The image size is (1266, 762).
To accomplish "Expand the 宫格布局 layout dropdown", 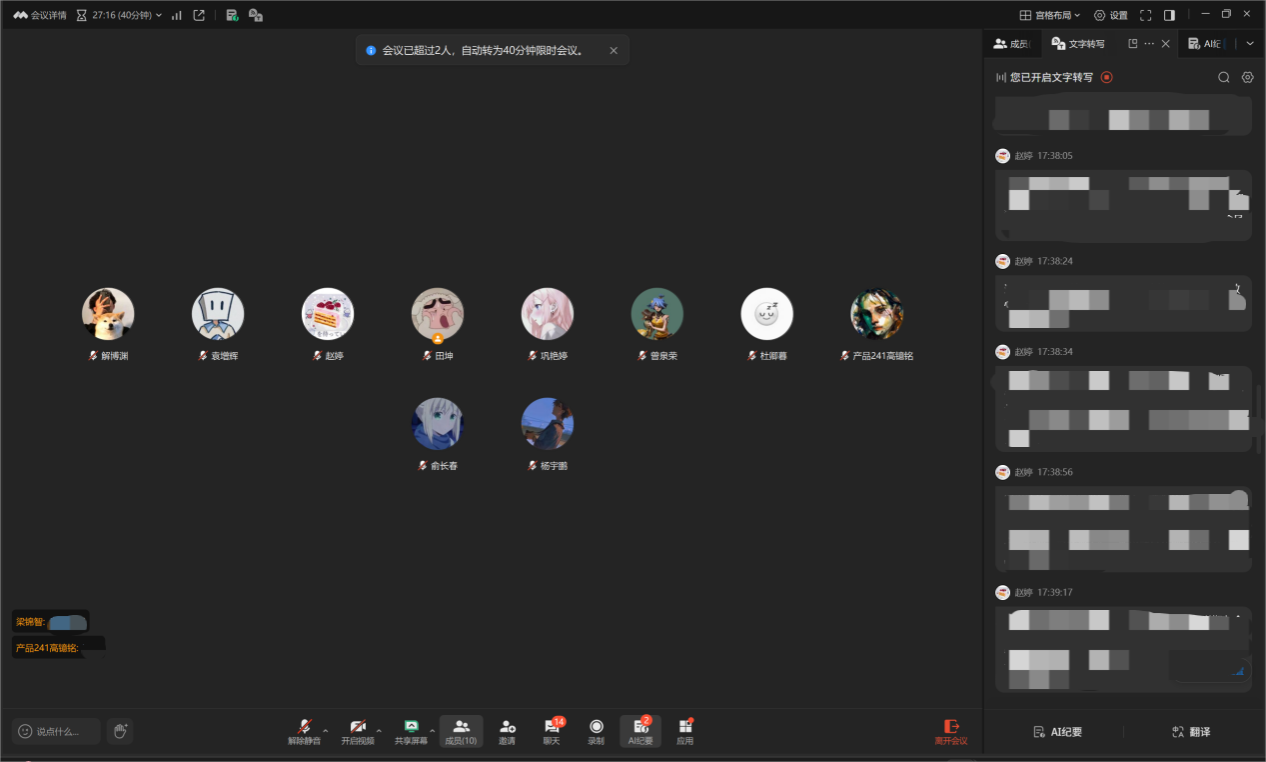I will (x=1049, y=15).
